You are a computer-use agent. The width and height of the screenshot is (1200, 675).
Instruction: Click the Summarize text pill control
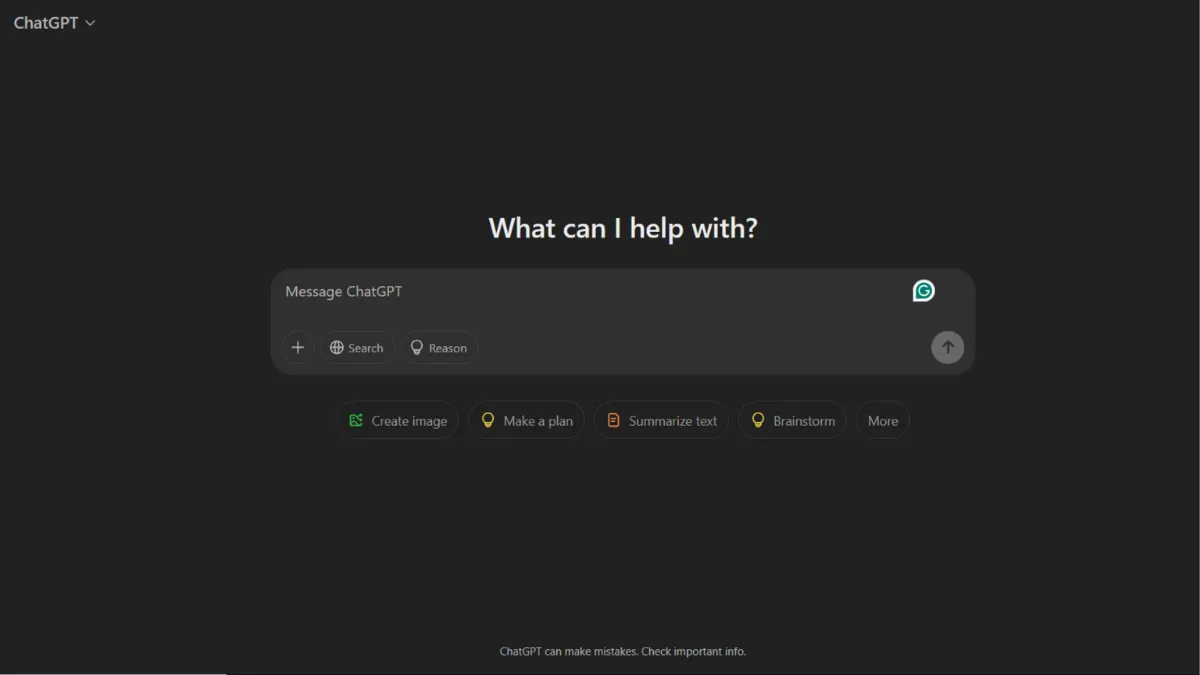(x=661, y=420)
